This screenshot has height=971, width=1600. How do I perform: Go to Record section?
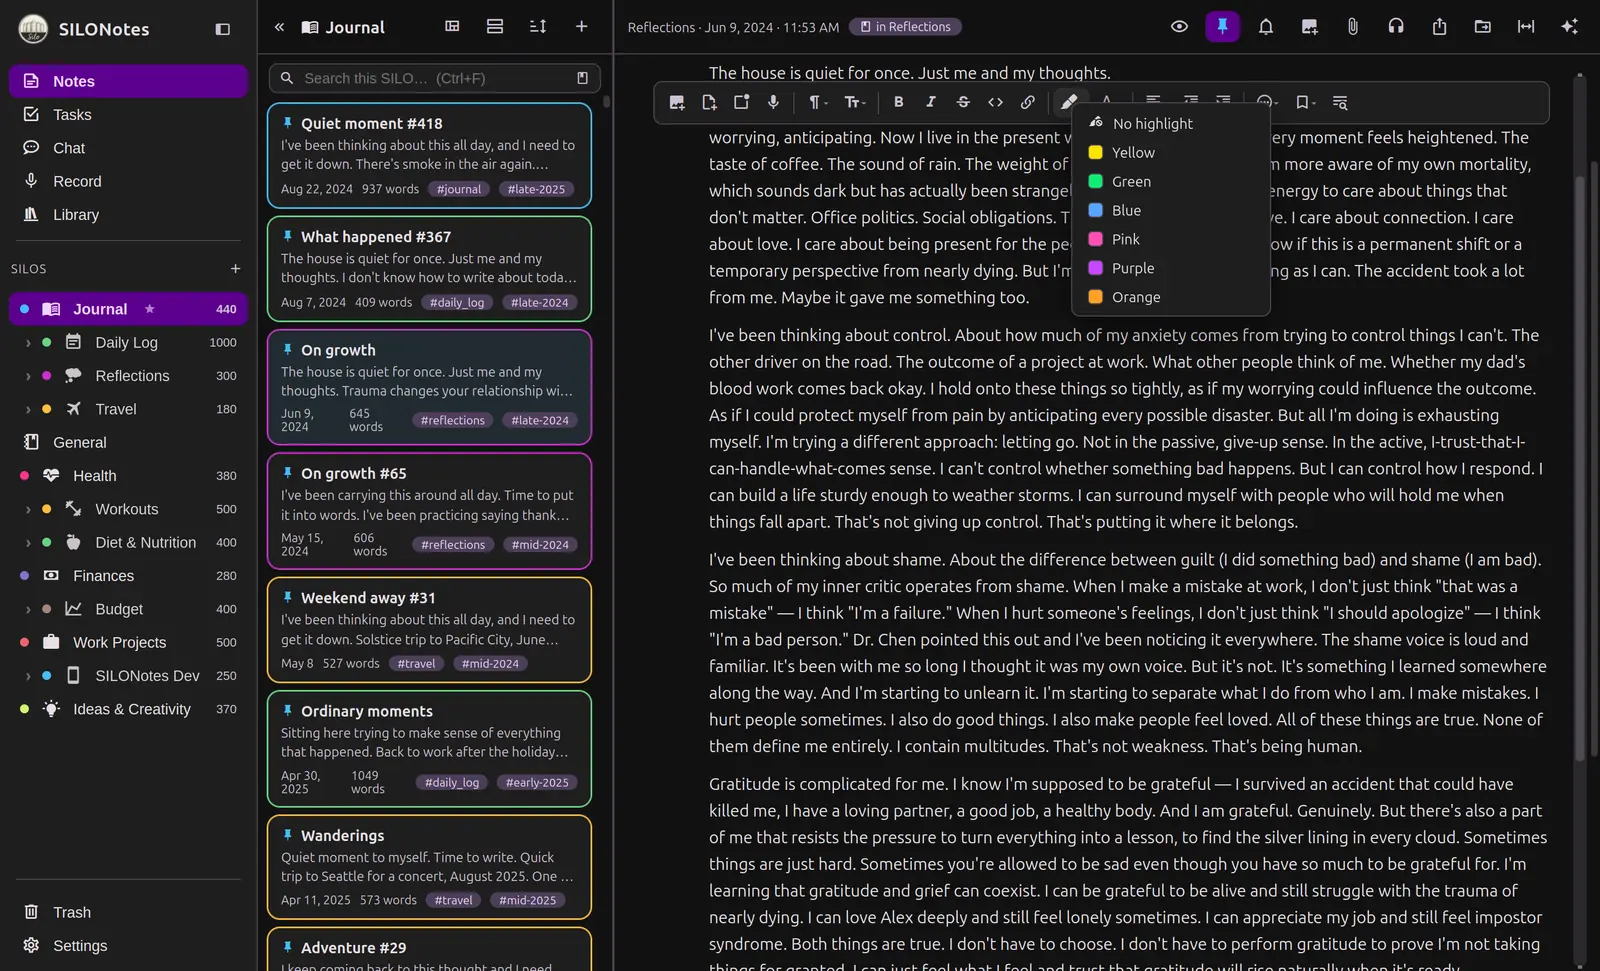pyautogui.click(x=128, y=181)
